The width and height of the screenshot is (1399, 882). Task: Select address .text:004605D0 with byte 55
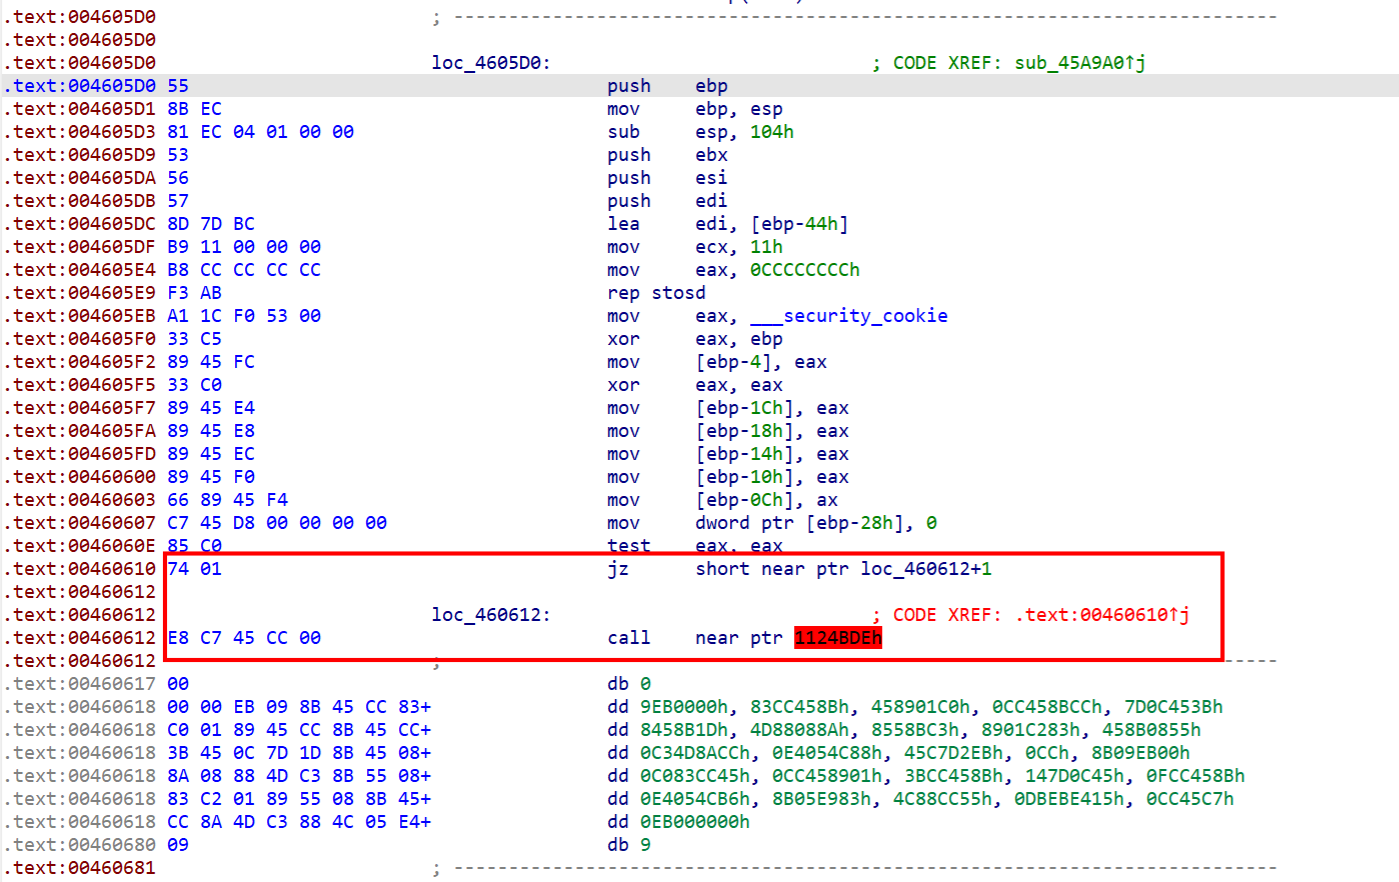[96, 86]
